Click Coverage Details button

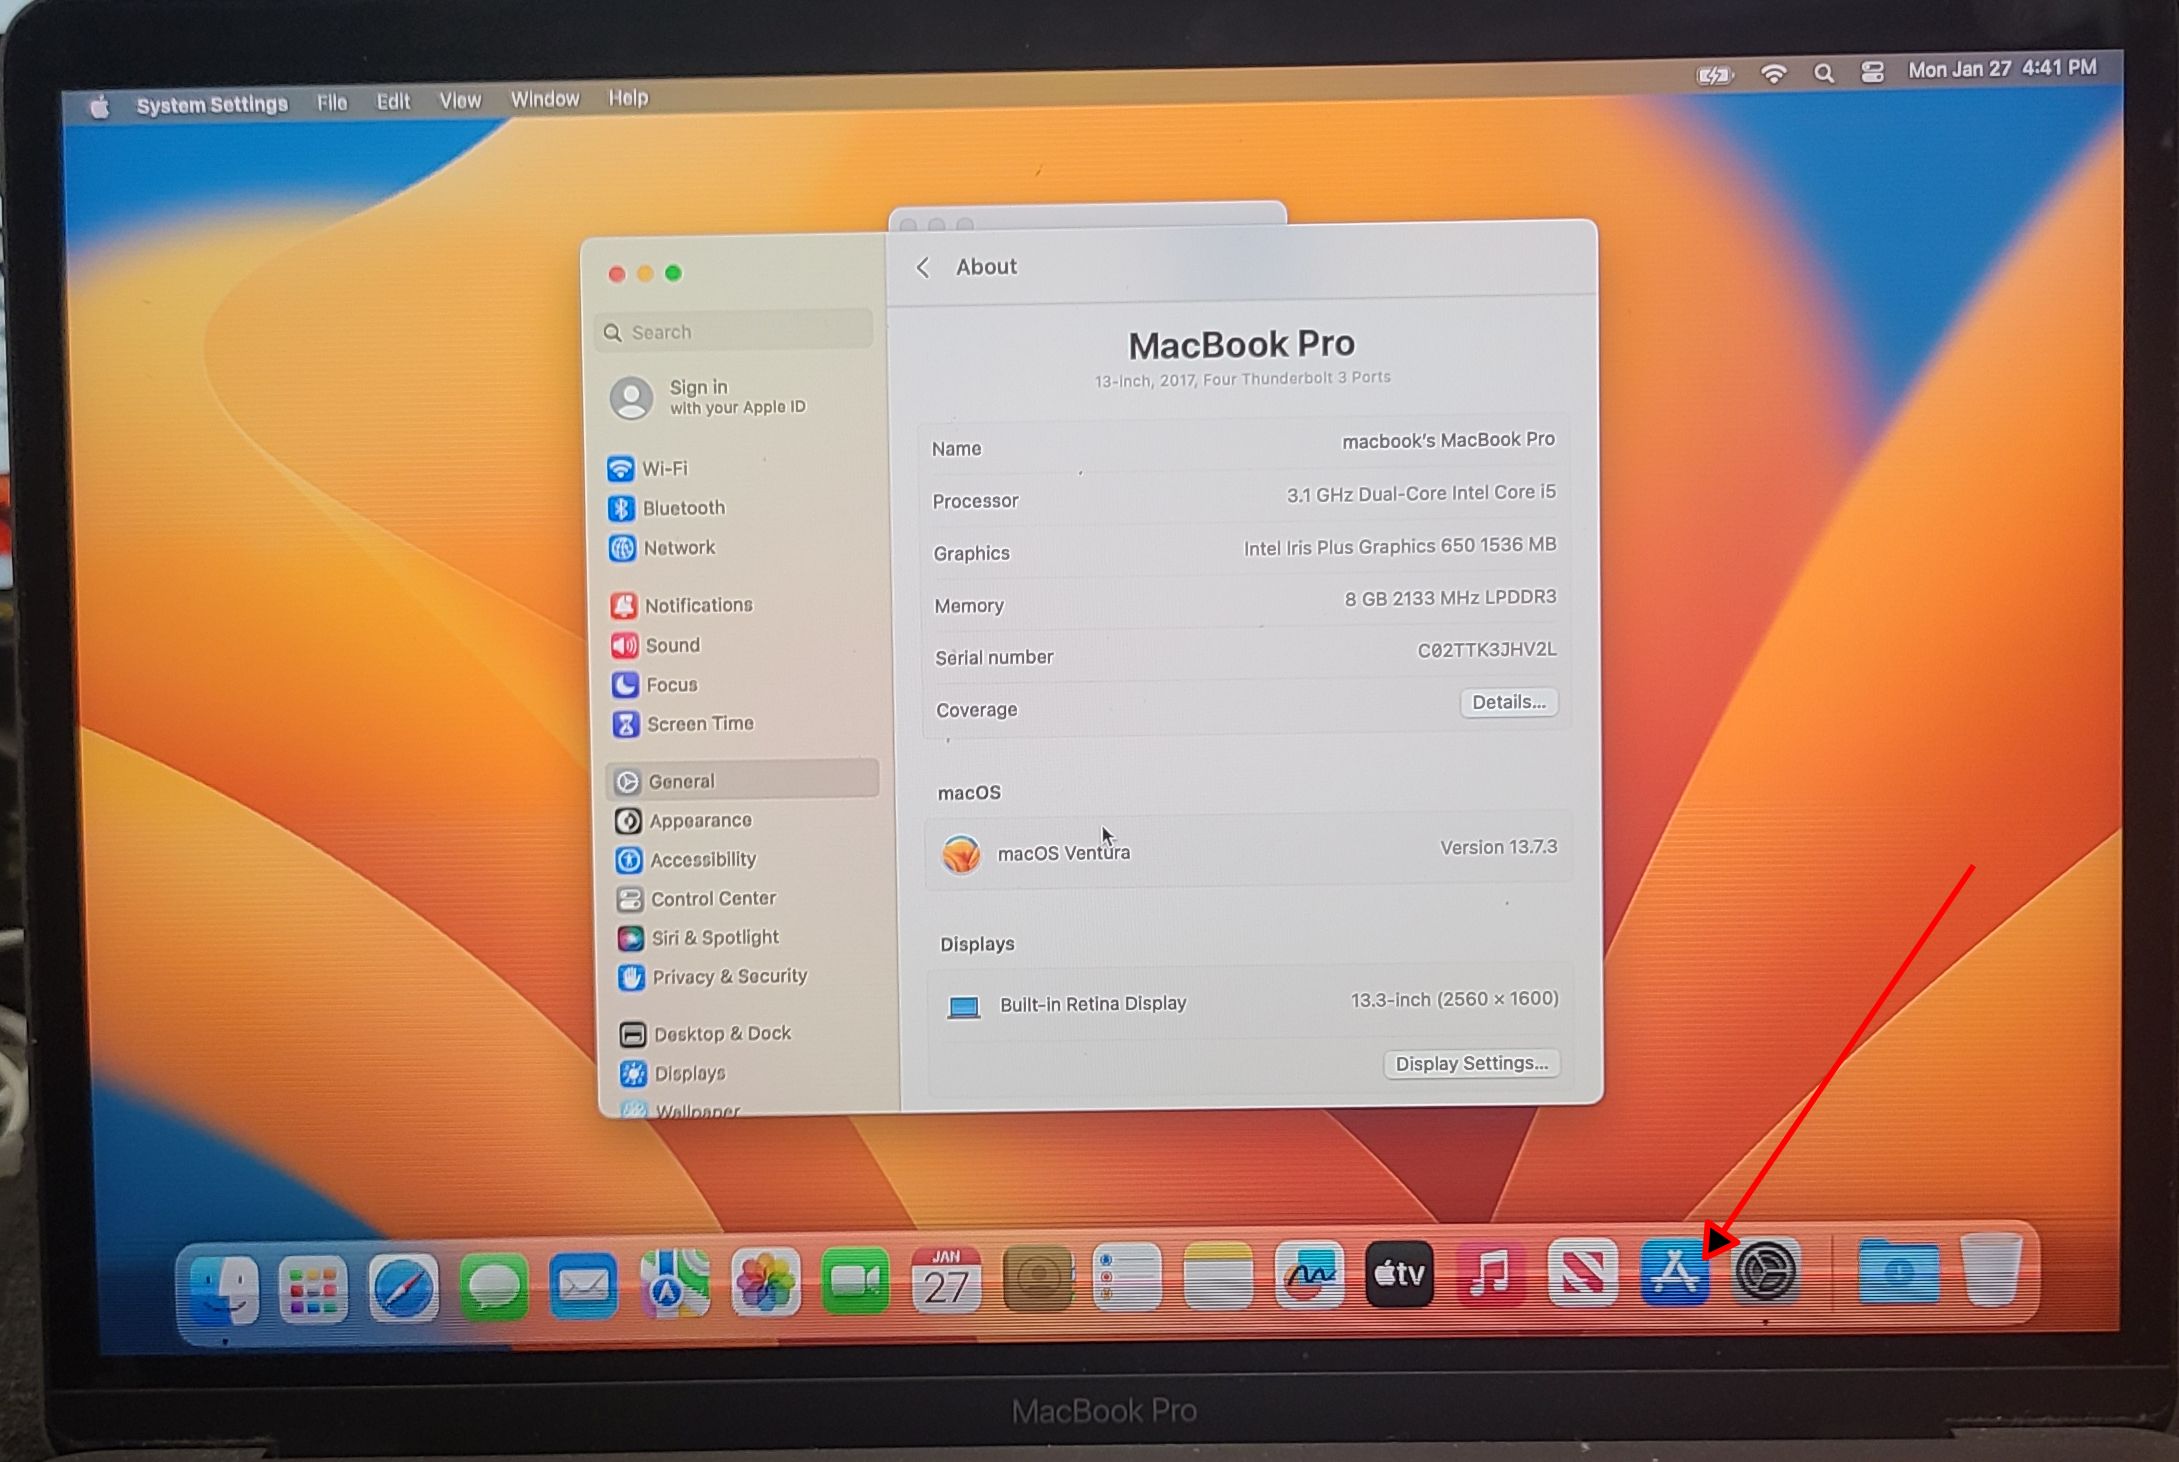1507,702
